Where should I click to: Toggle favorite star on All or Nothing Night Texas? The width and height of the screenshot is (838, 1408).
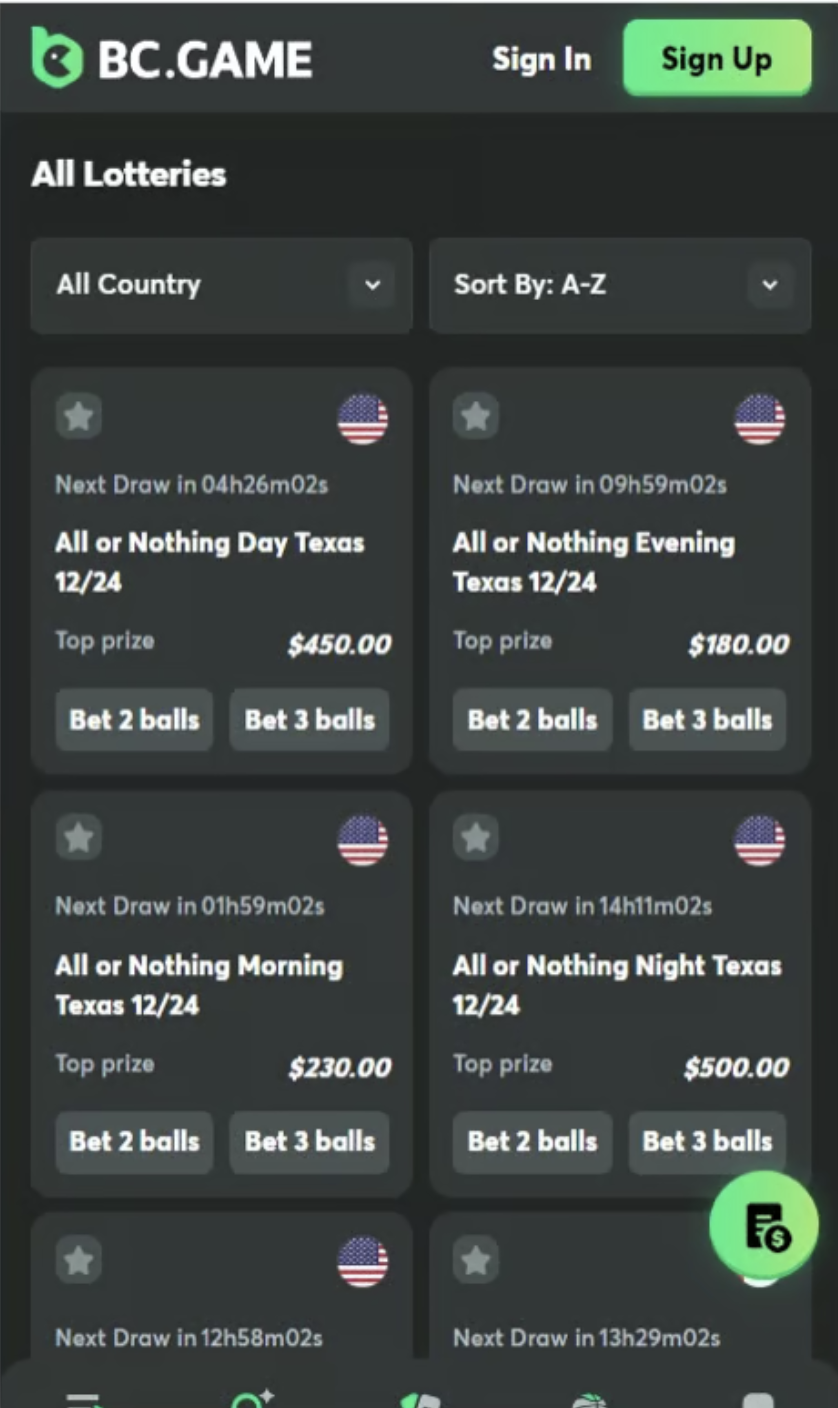pos(476,837)
